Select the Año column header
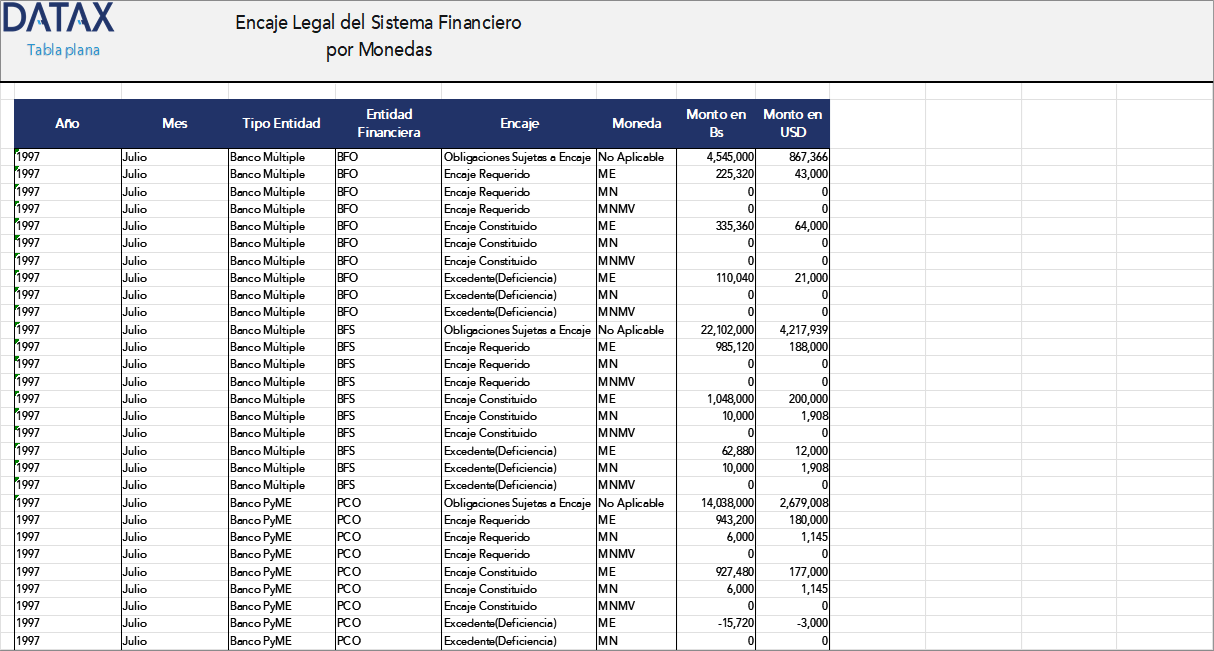The image size is (1214, 651). coord(67,123)
